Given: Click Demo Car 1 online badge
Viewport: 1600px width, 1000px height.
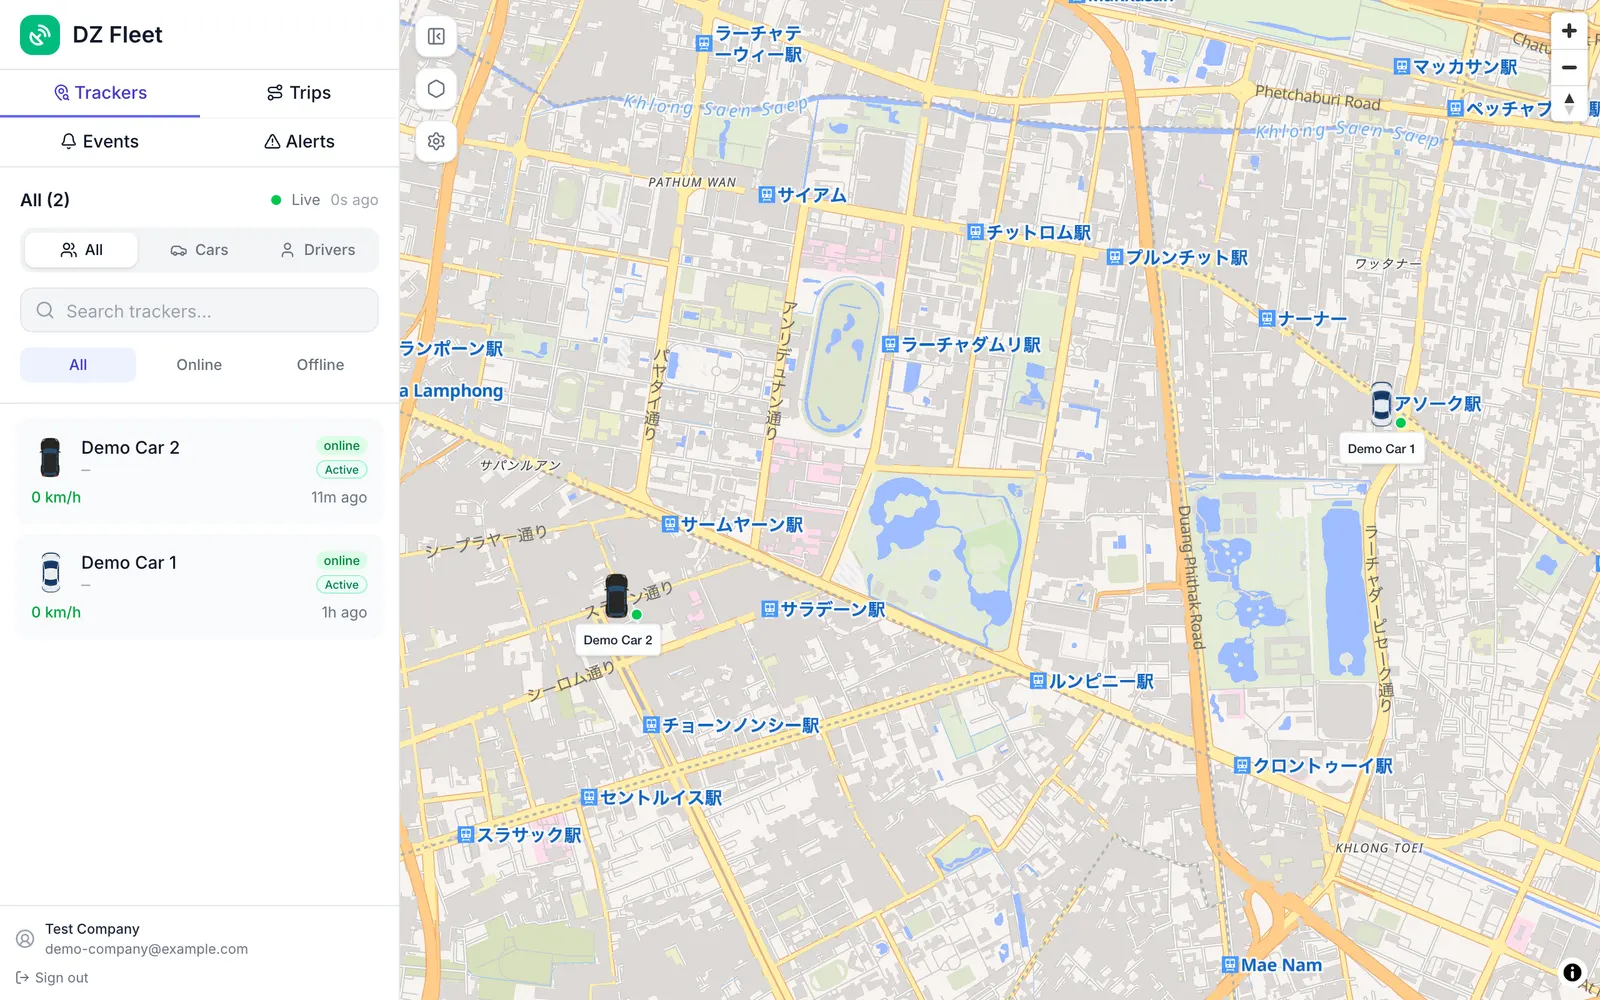Looking at the screenshot, I should pos(341,561).
